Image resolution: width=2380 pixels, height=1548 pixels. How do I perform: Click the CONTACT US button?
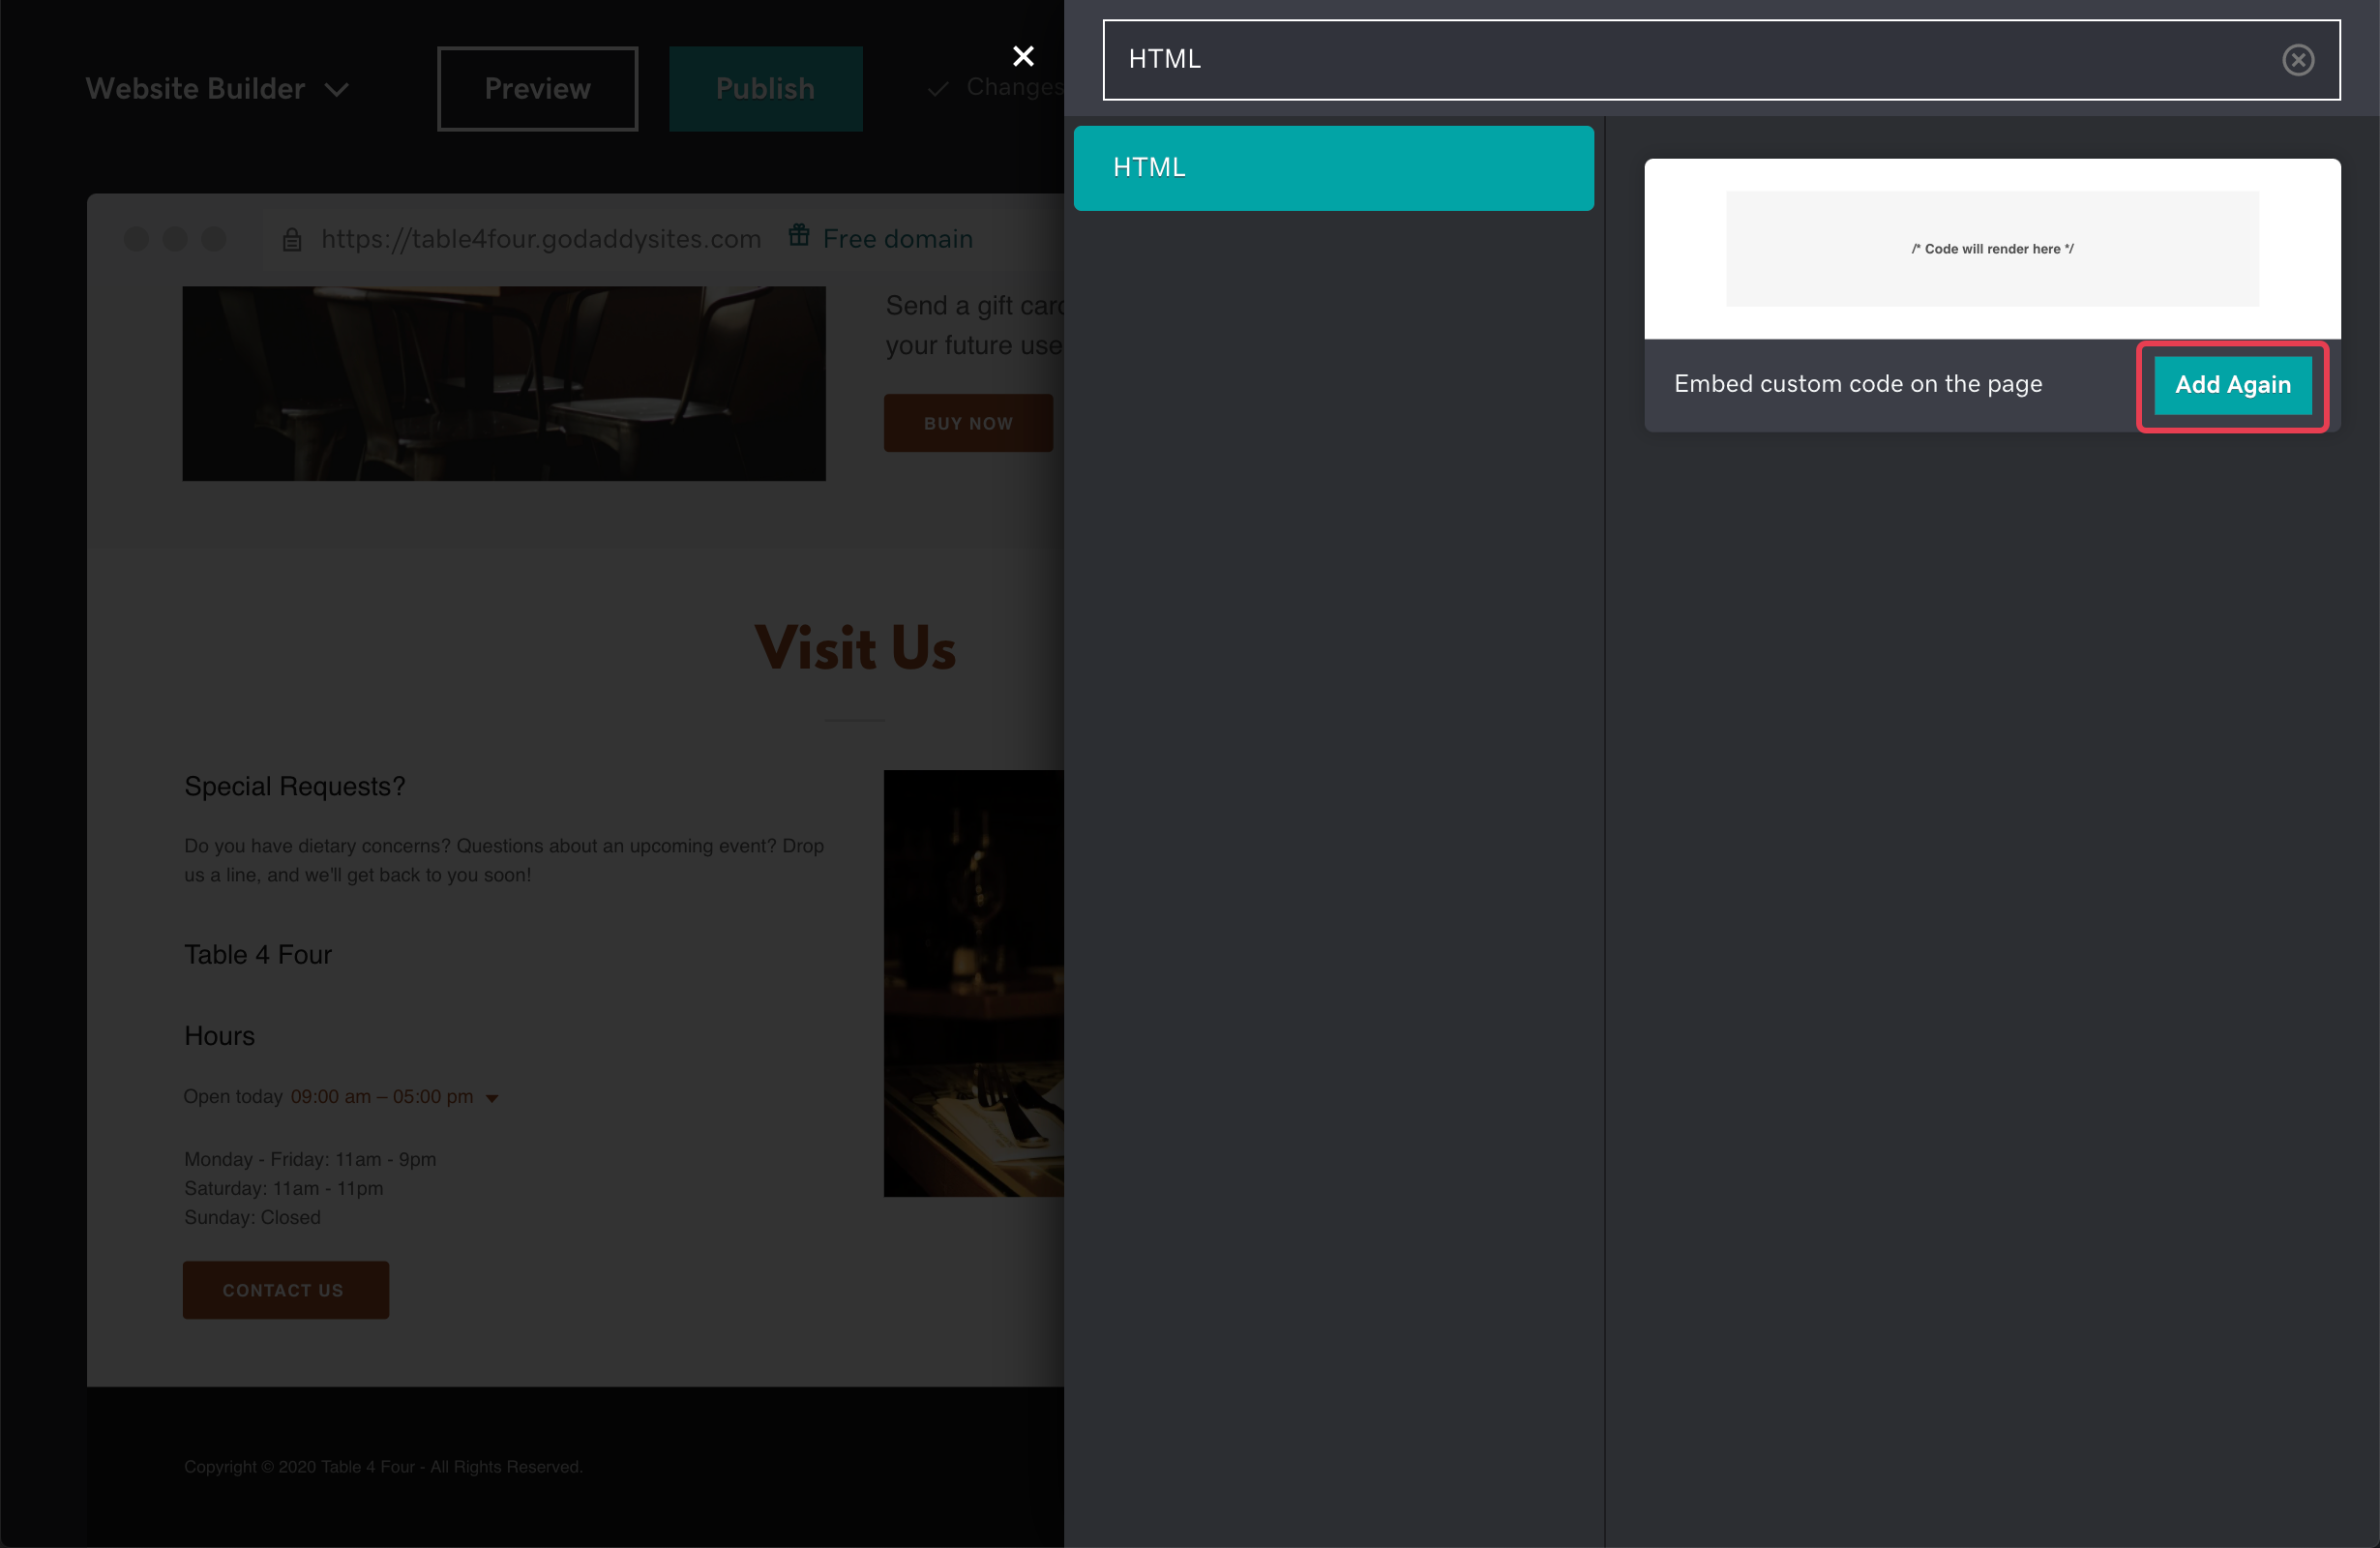point(285,1290)
